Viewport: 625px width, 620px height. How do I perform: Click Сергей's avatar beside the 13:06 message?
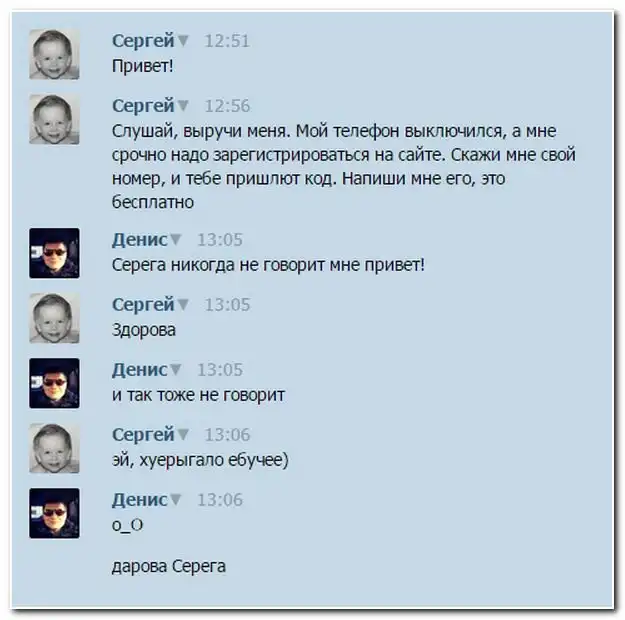(x=54, y=448)
